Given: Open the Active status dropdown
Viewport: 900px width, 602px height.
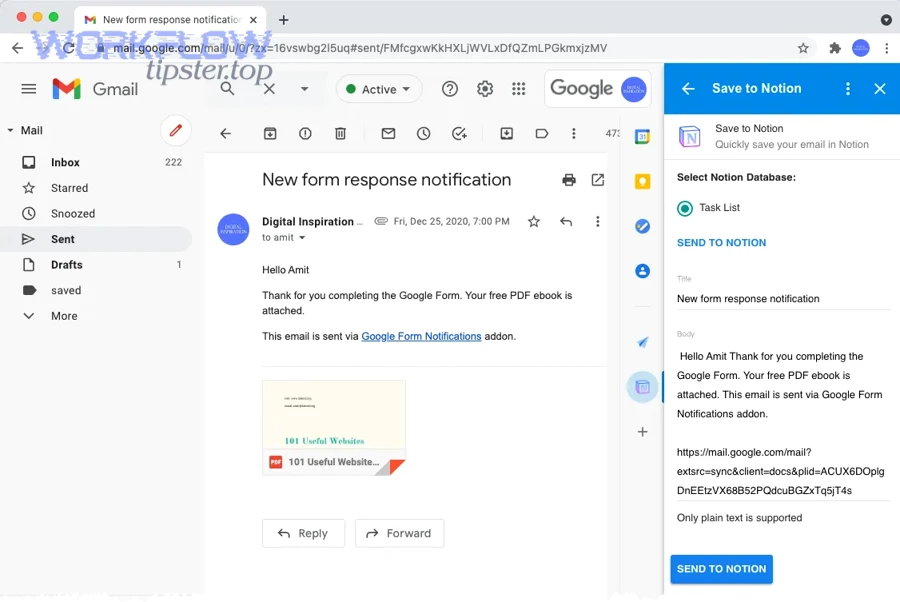Looking at the screenshot, I should point(378,89).
